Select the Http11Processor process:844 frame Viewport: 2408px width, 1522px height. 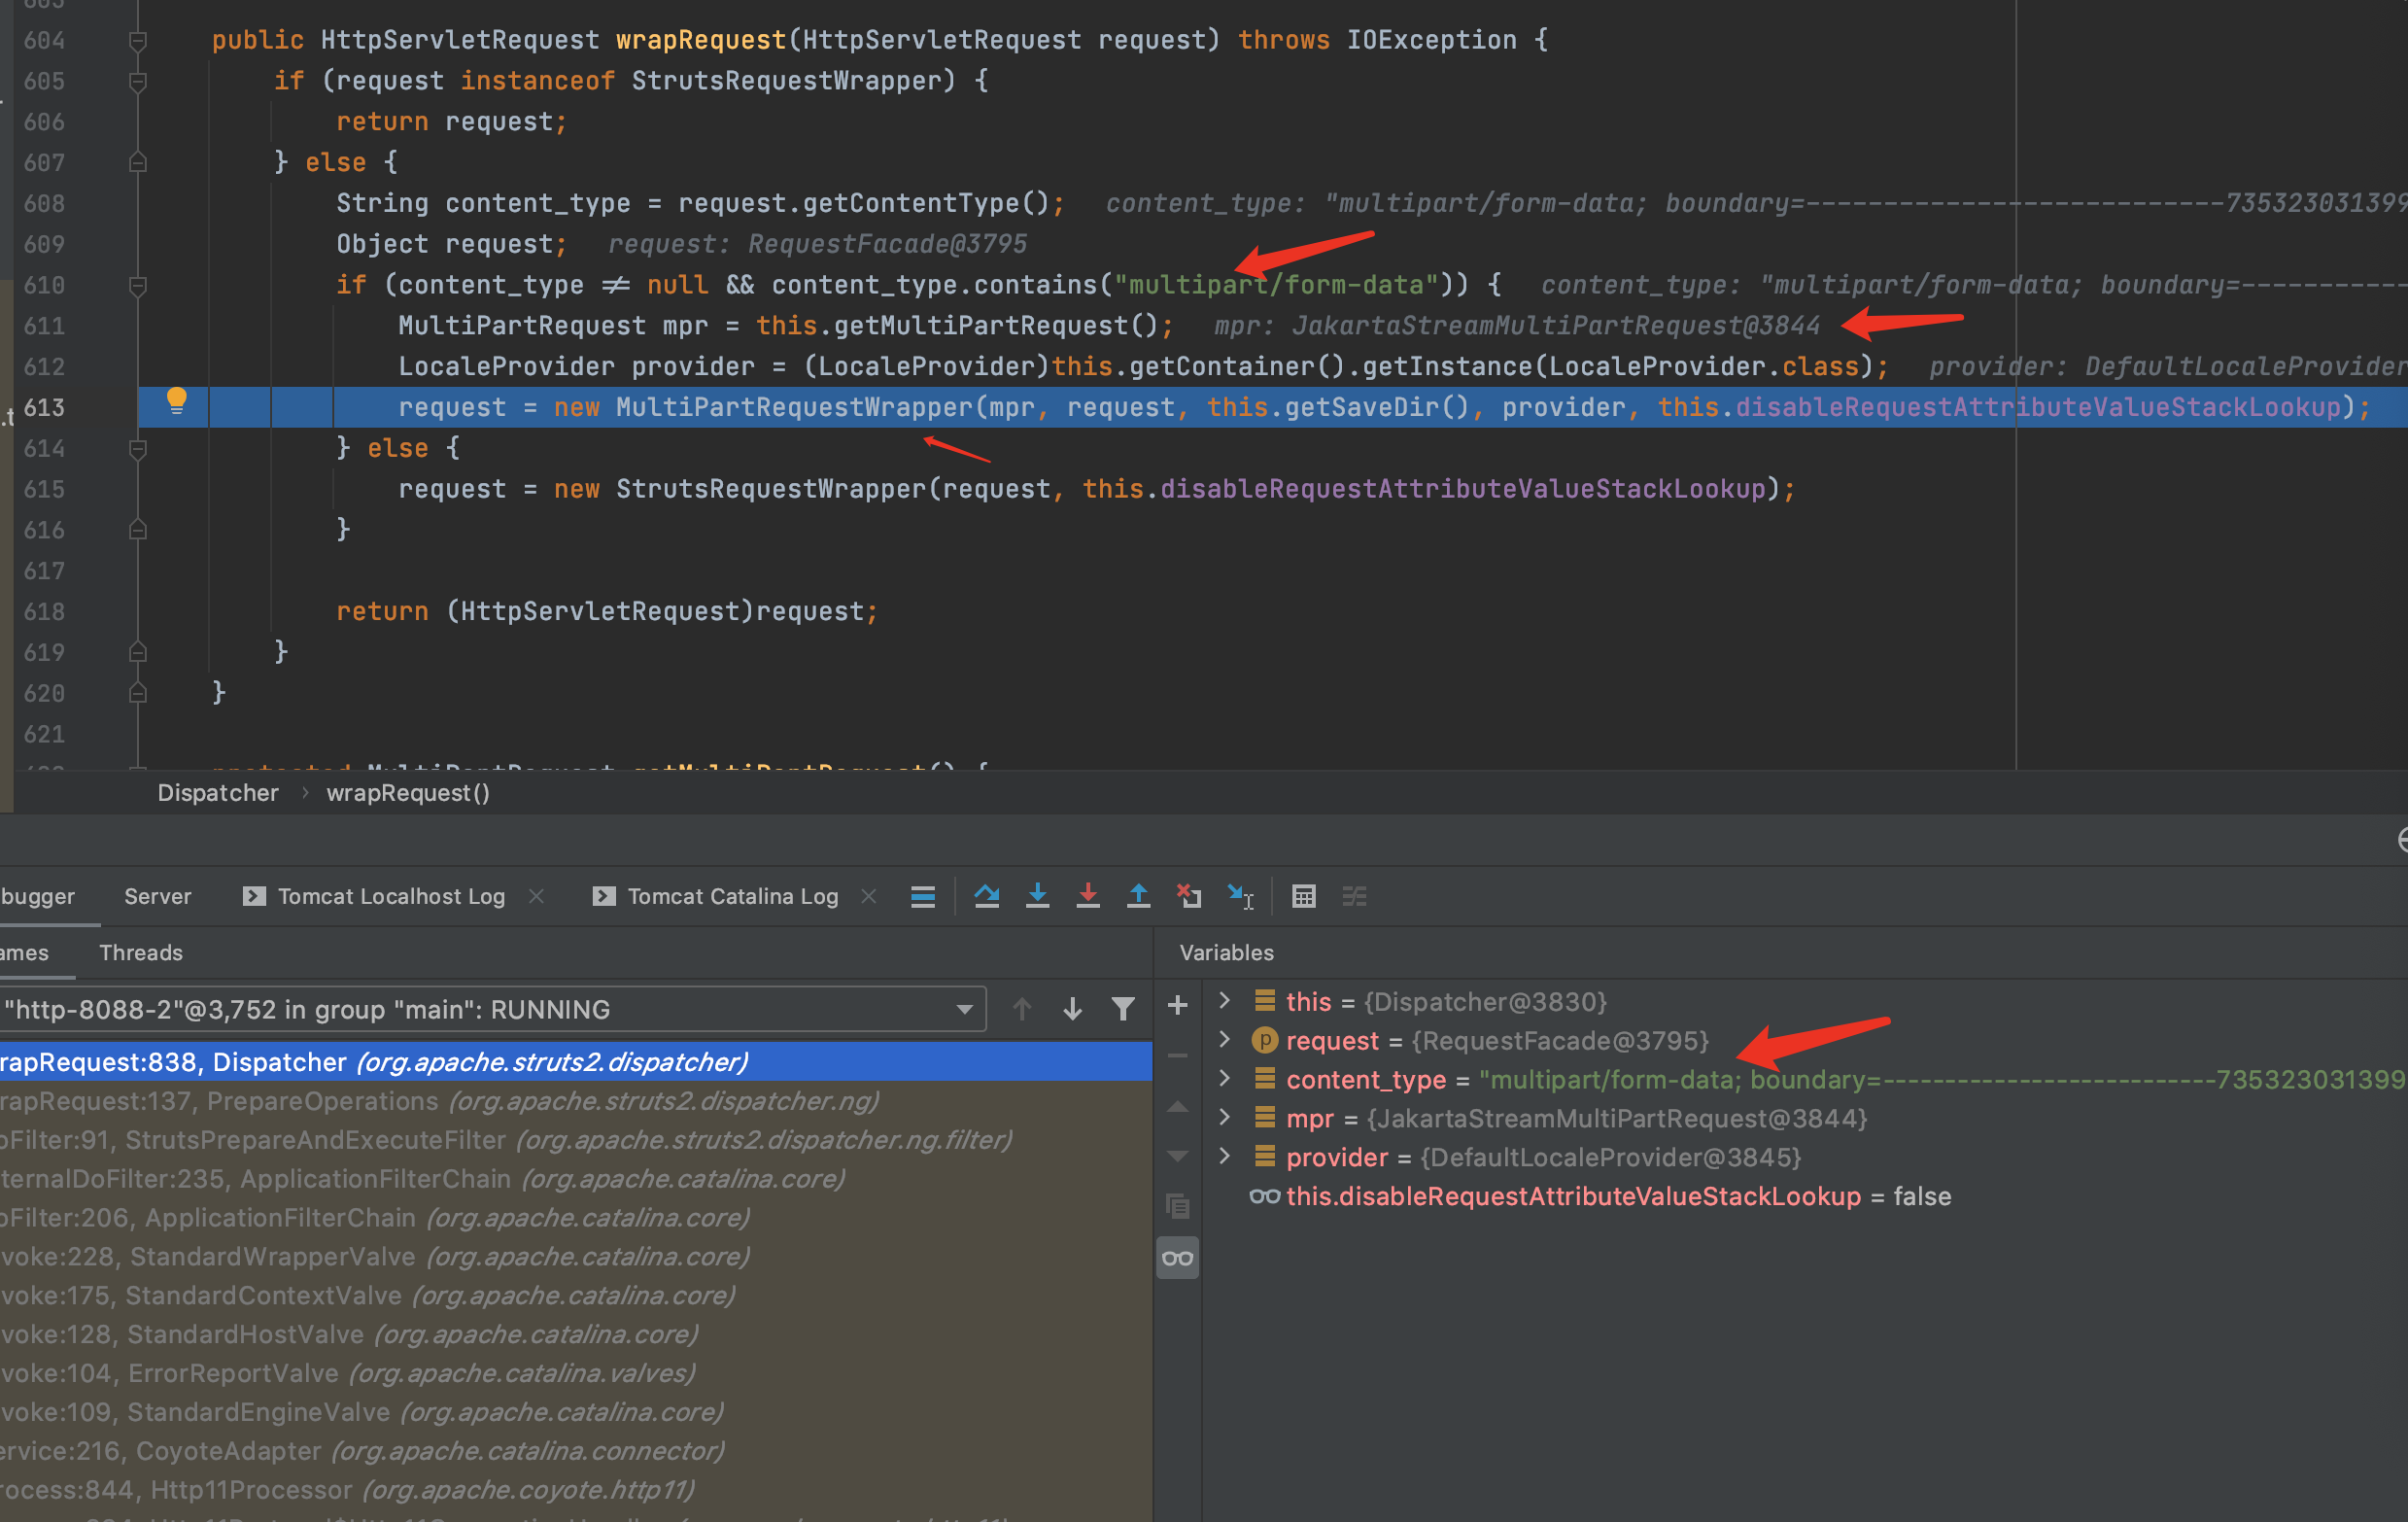[x=576, y=1489]
